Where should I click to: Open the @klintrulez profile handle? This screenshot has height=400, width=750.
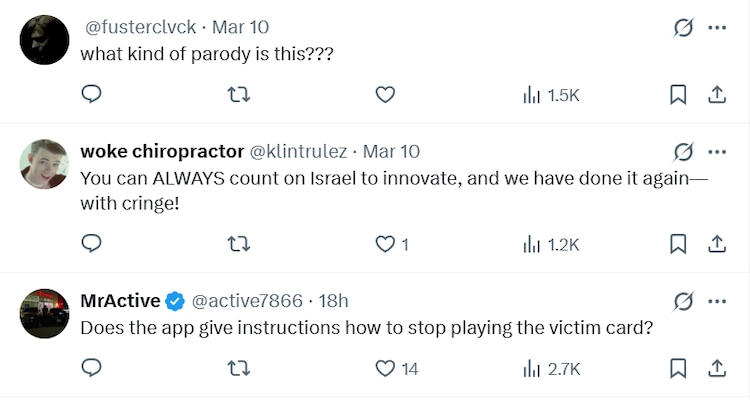click(298, 152)
